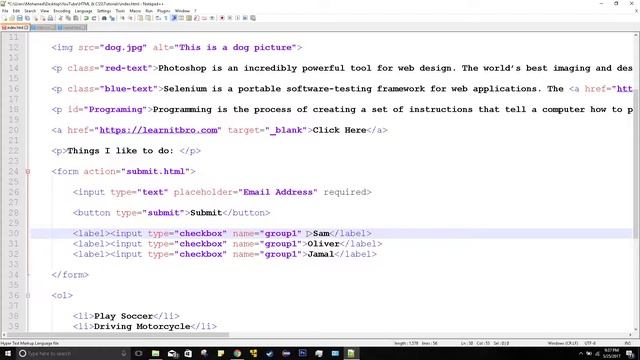Click the https://learnitbro.com link in line 20

coord(158,130)
